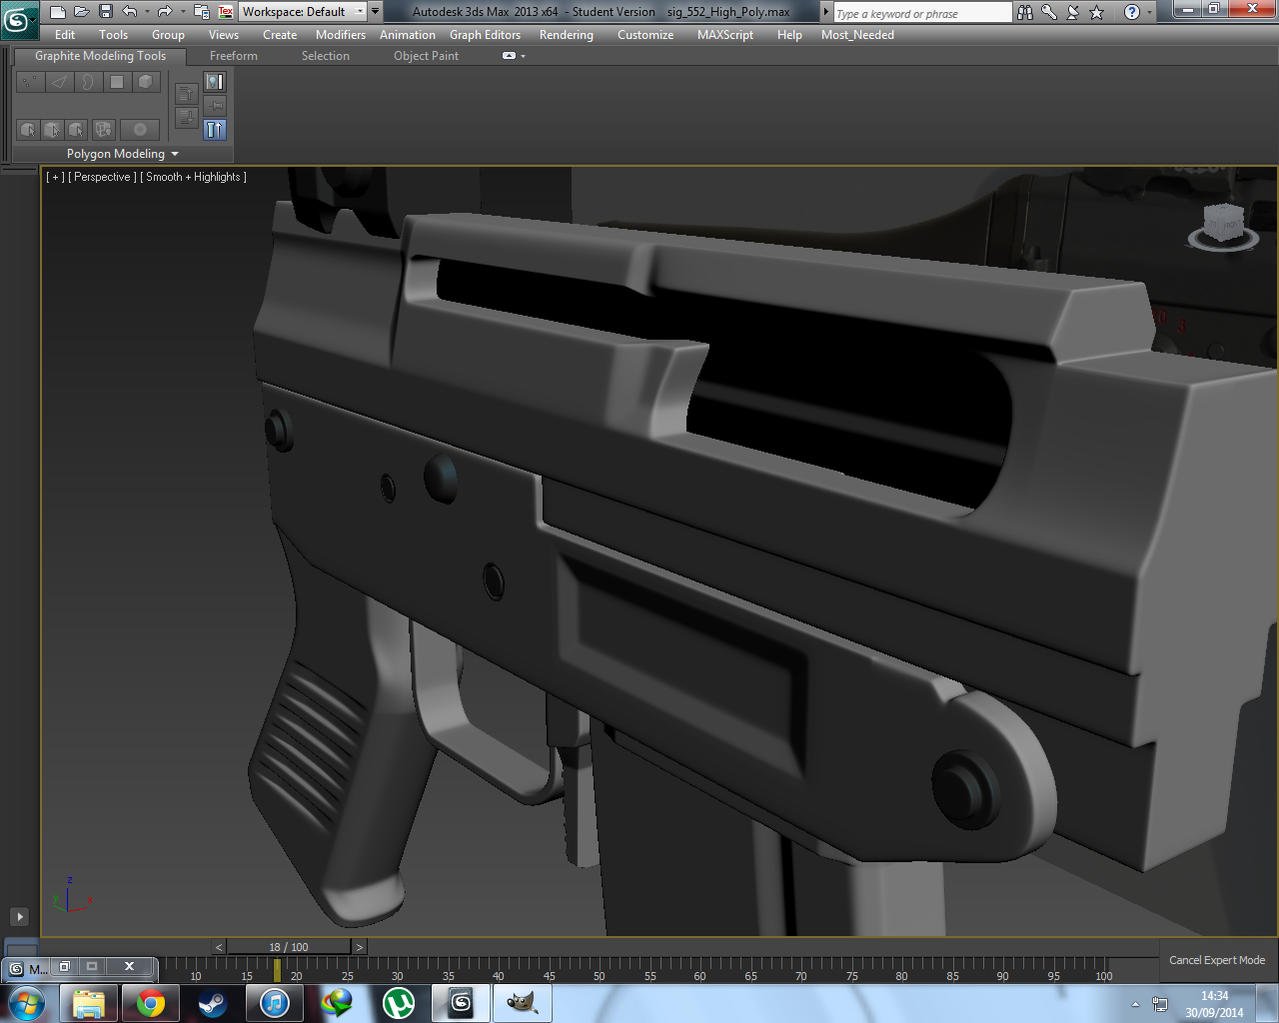
Task: Select the Polygon sub-object mode icon
Action: pyautogui.click(x=117, y=81)
